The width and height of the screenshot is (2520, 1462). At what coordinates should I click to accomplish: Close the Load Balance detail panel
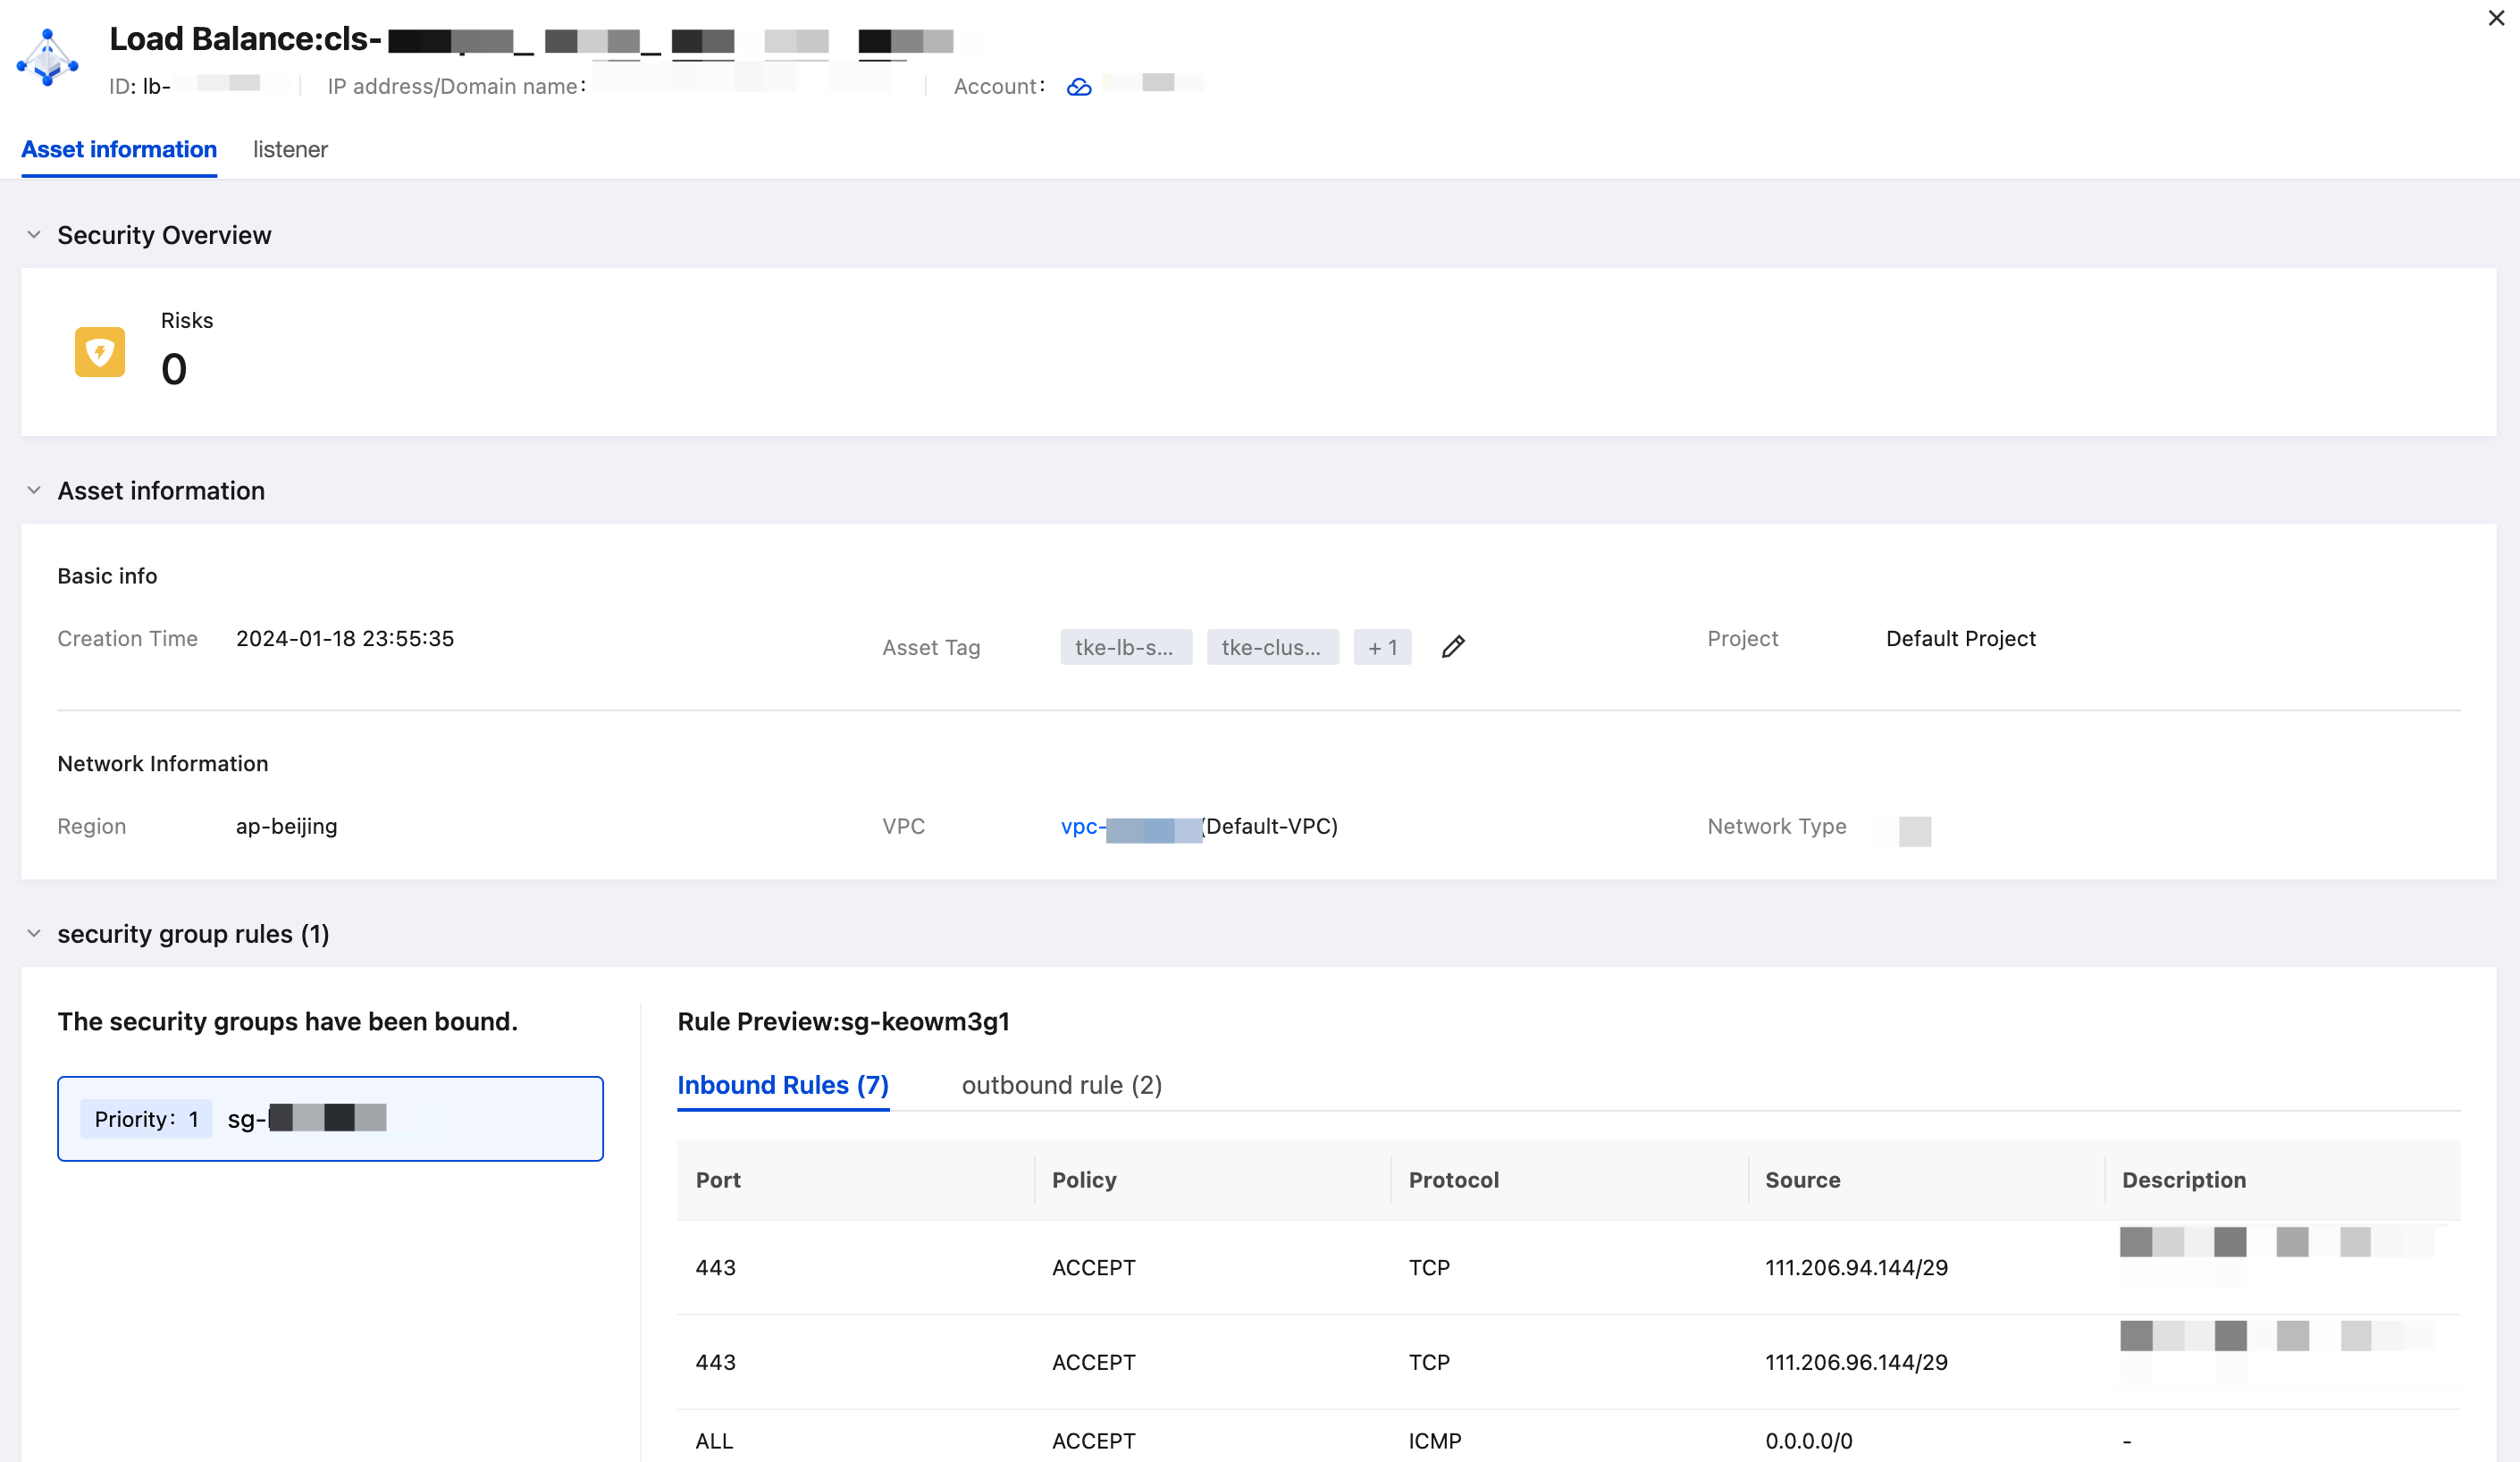tap(2495, 18)
